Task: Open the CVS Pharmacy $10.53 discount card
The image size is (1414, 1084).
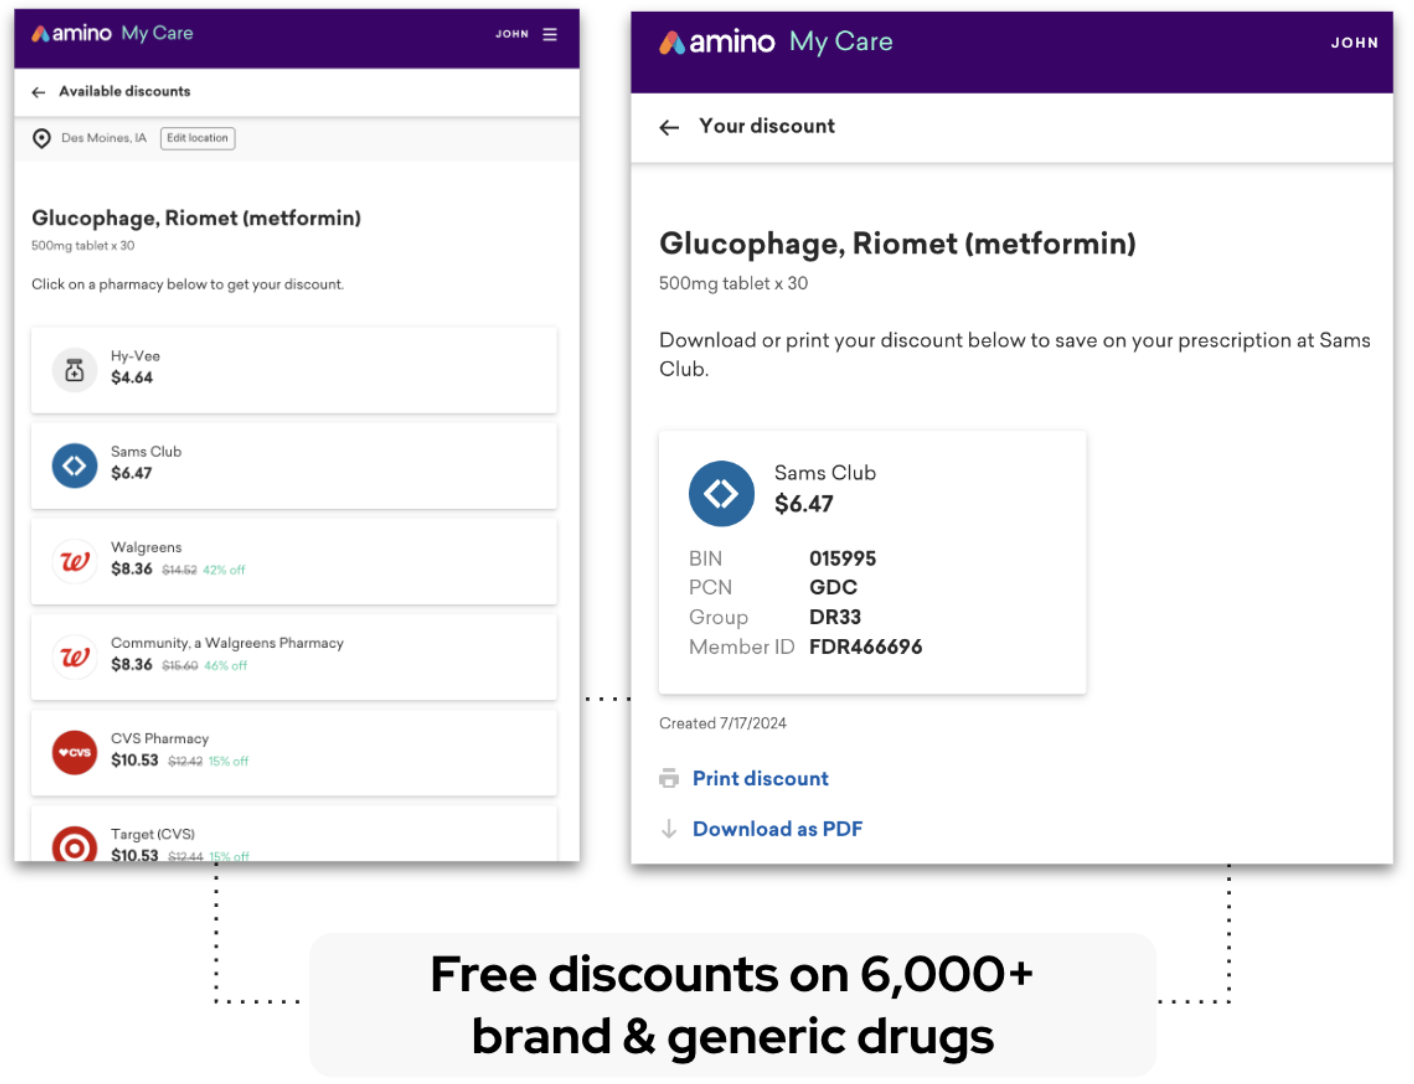Action: 294,753
